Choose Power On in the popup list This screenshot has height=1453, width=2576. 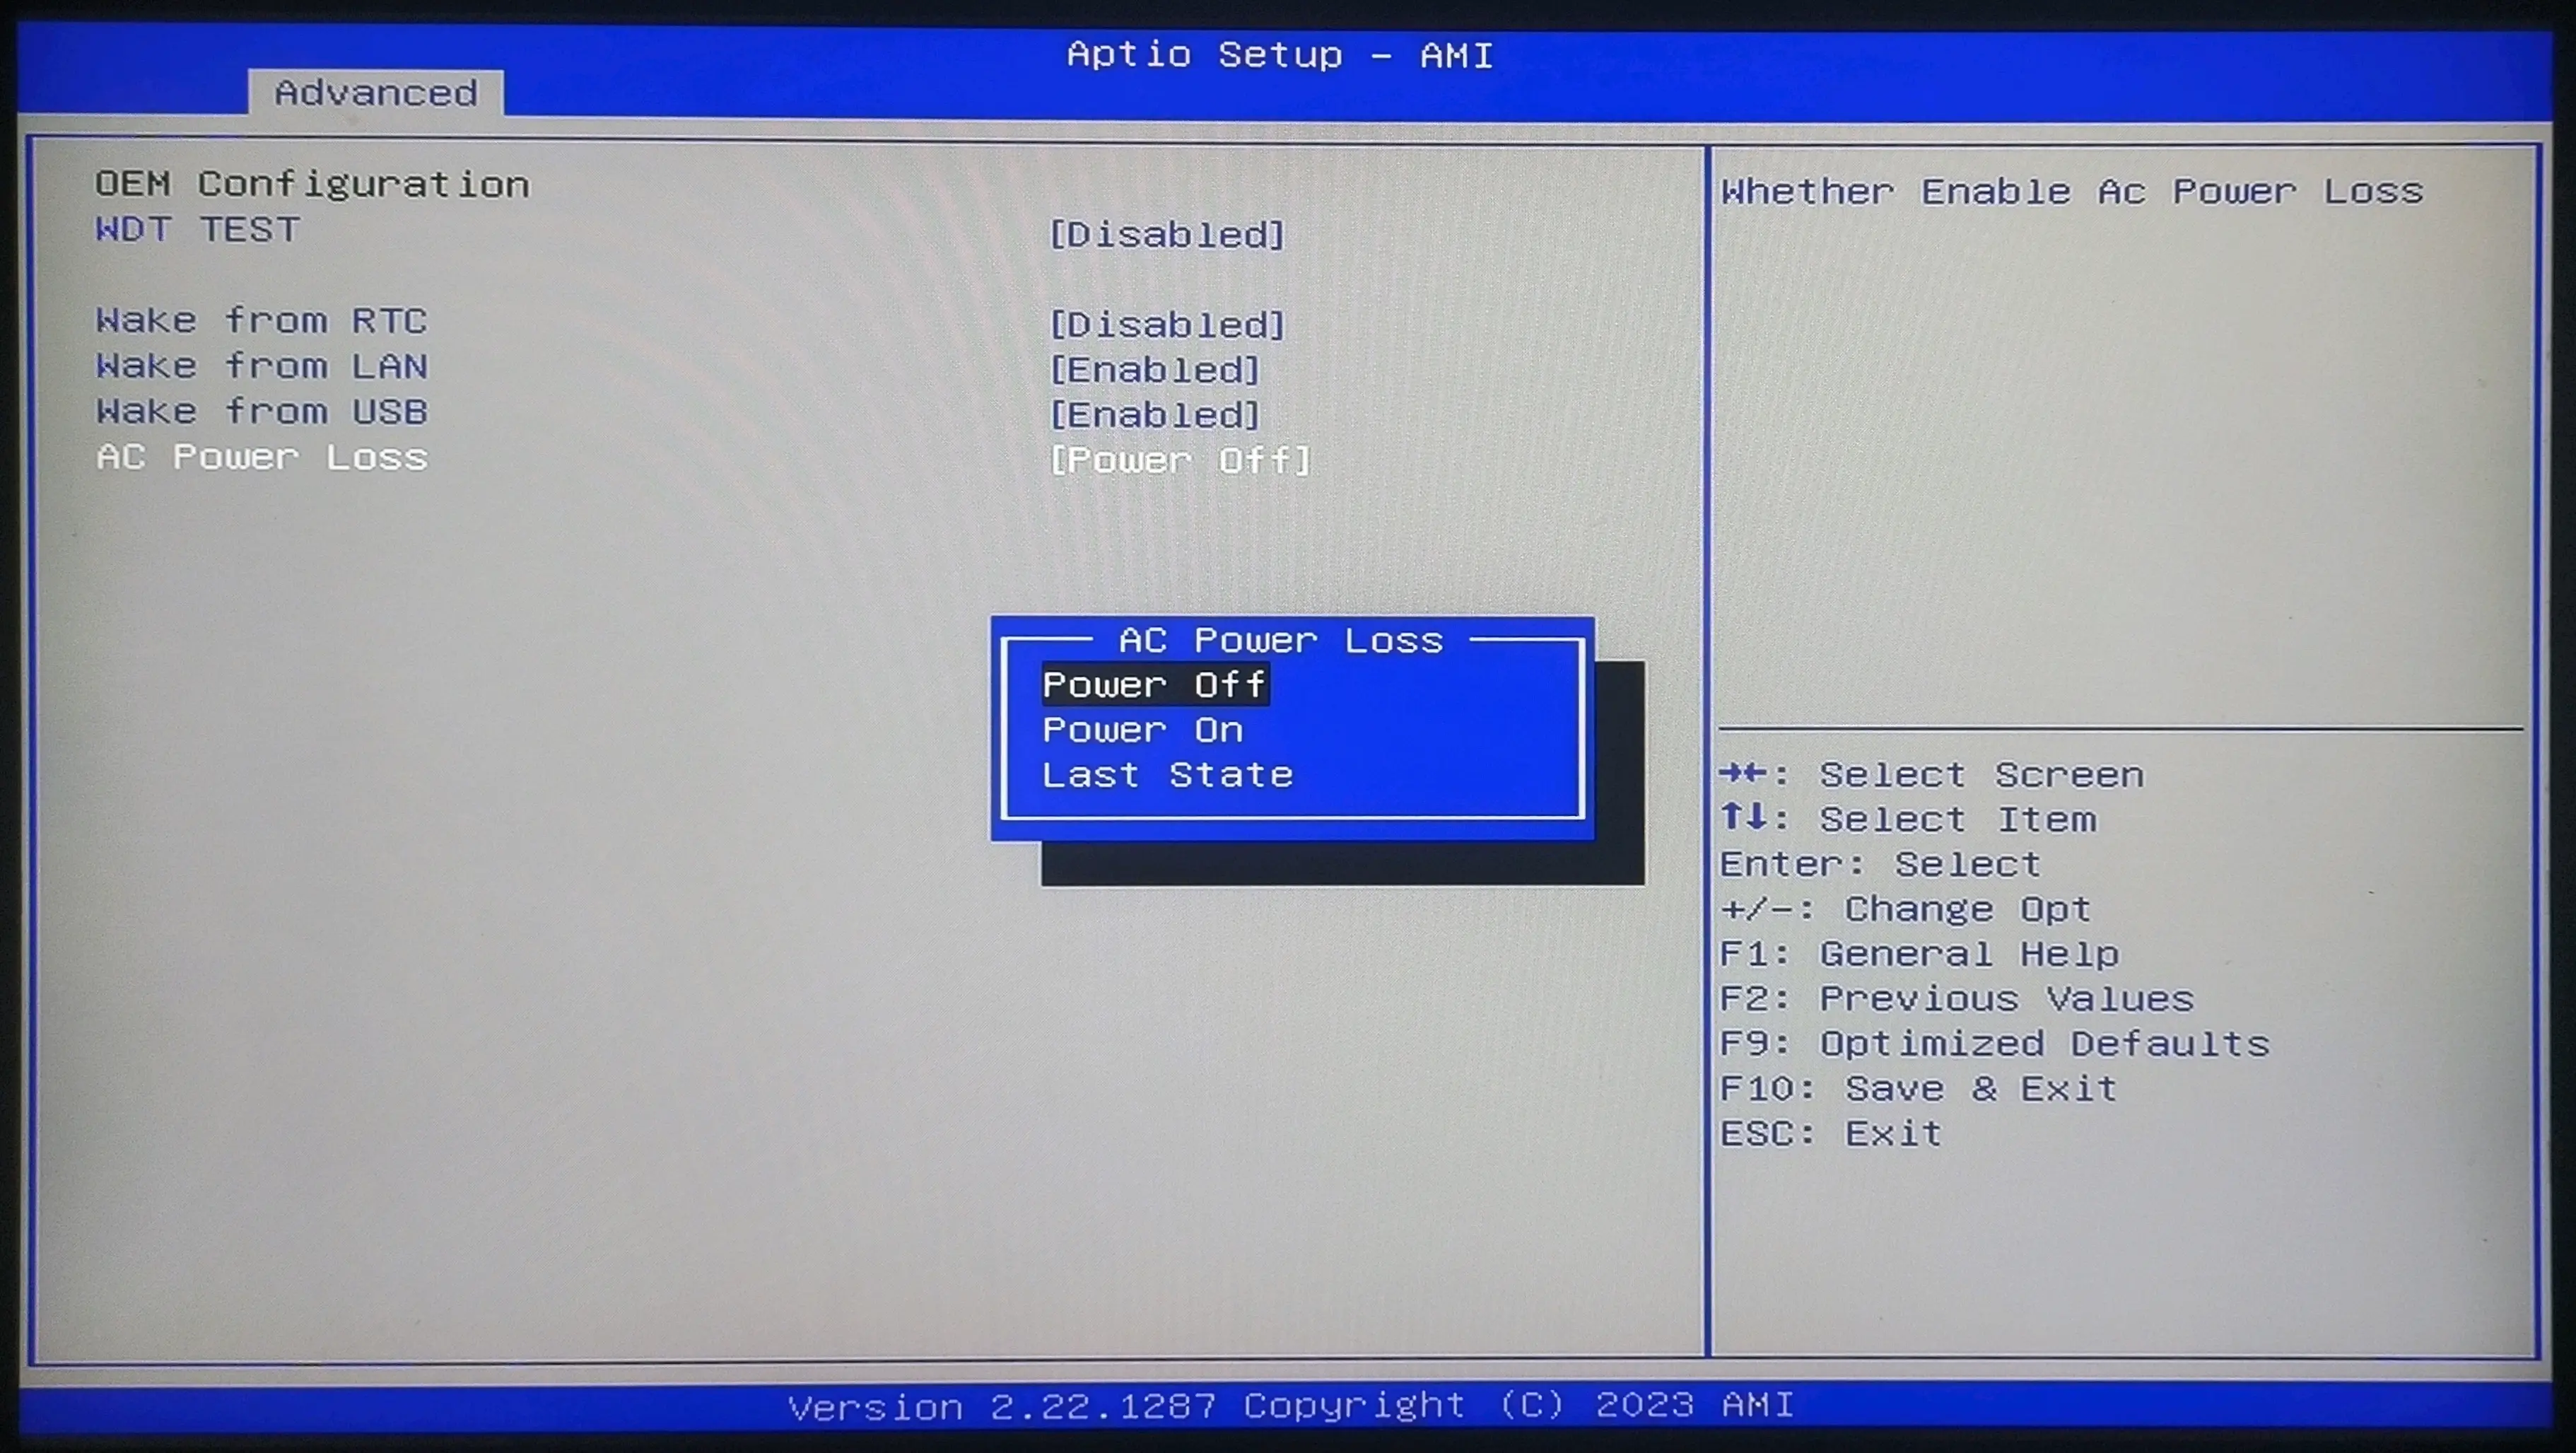point(1143,730)
